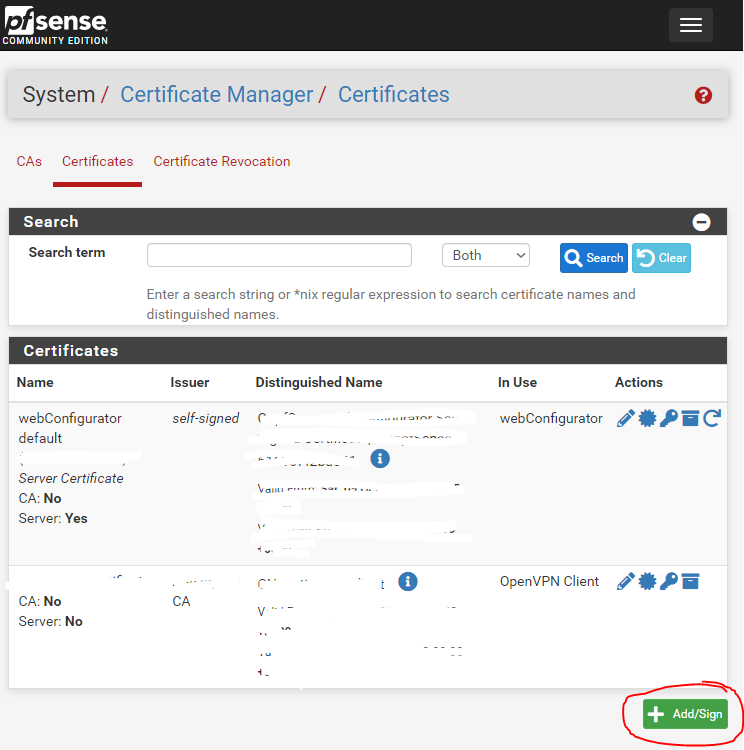This screenshot has height=750, width=744.
Task: Edit the webConfigurator certificate with the pencil icon
Action: pyautogui.click(x=625, y=418)
